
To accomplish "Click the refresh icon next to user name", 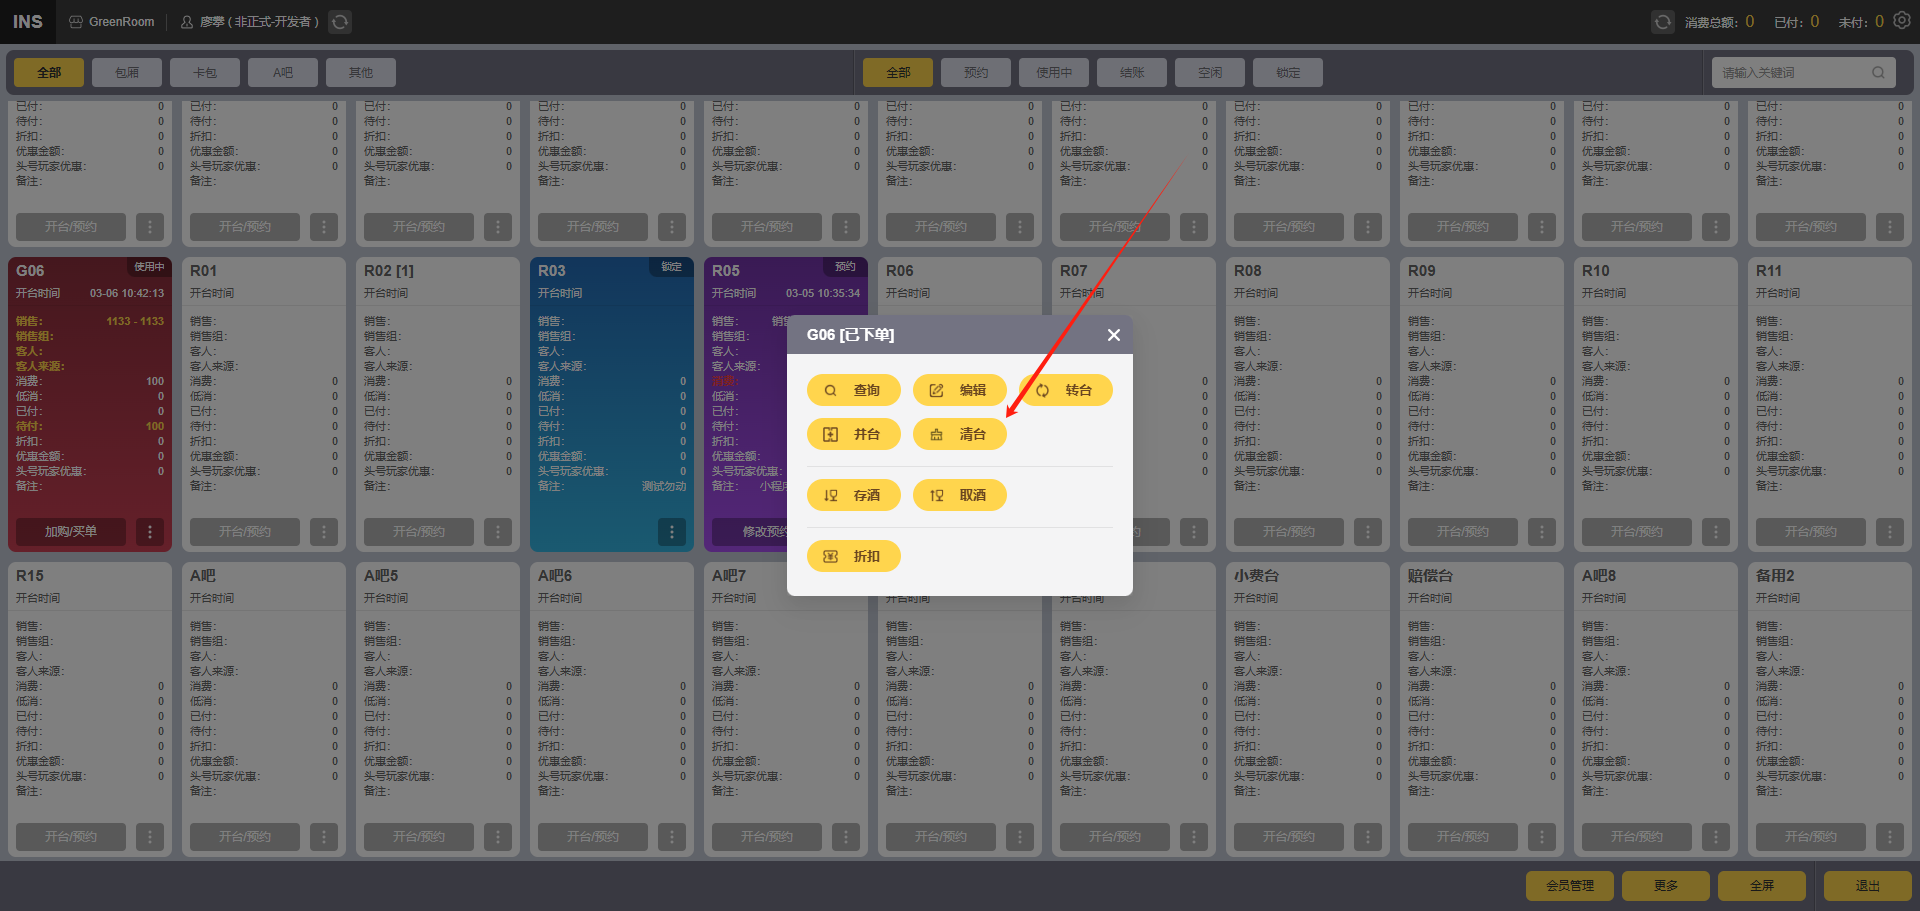I will pos(340,21).
